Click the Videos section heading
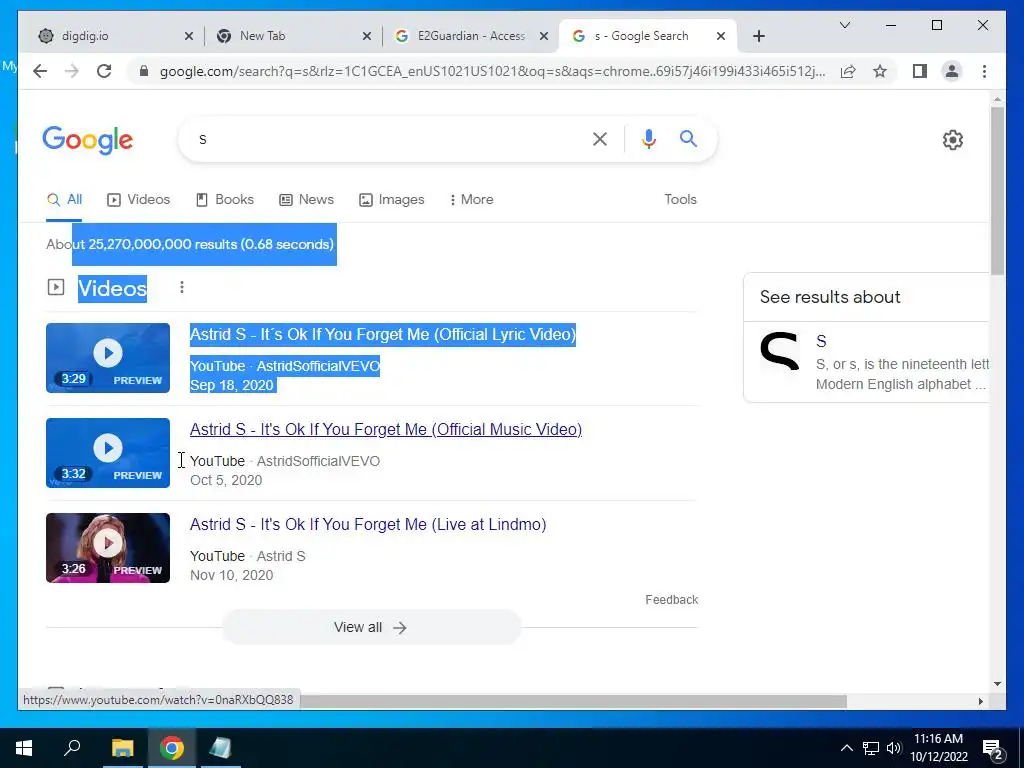1024x768 pixels. point(112,288)
